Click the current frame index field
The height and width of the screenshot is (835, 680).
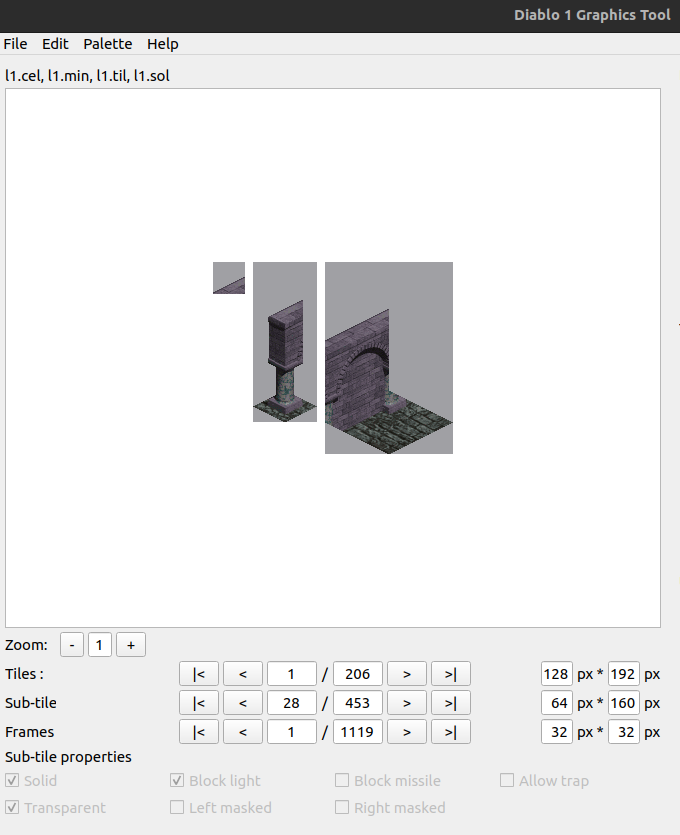pyautogui.click(x=291, y=732)
